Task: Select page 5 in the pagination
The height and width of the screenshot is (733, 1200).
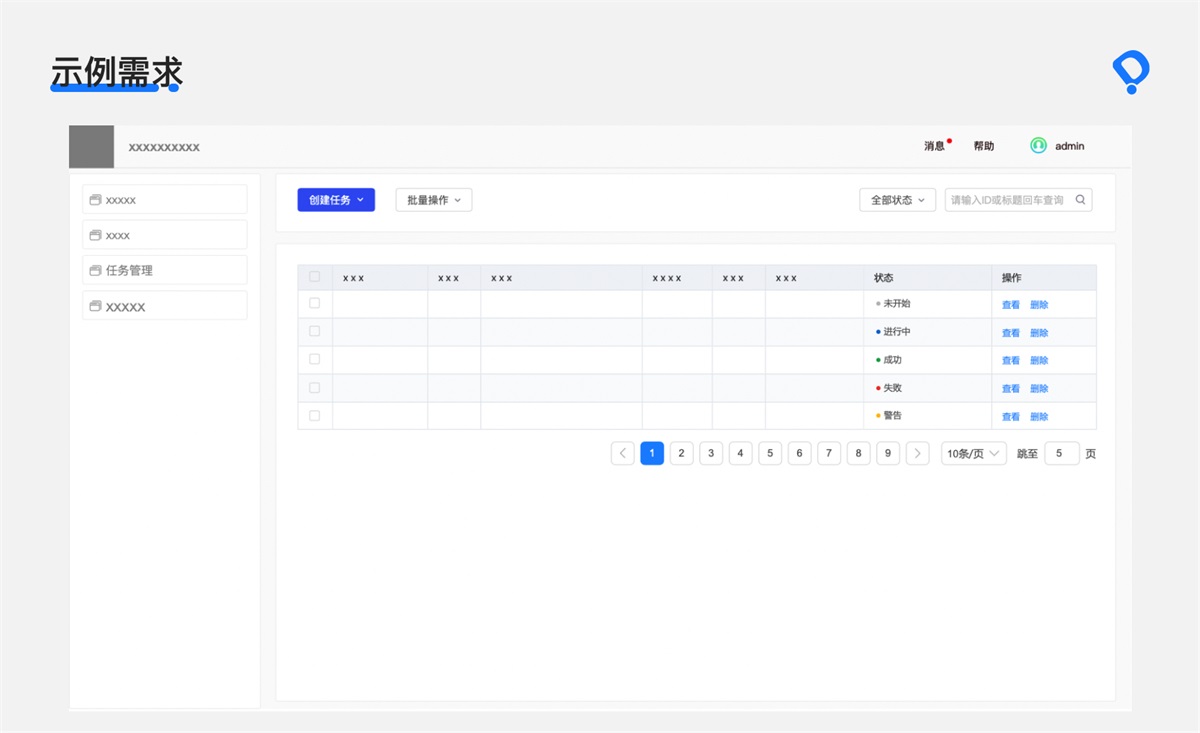Action: tap(769, 454)
